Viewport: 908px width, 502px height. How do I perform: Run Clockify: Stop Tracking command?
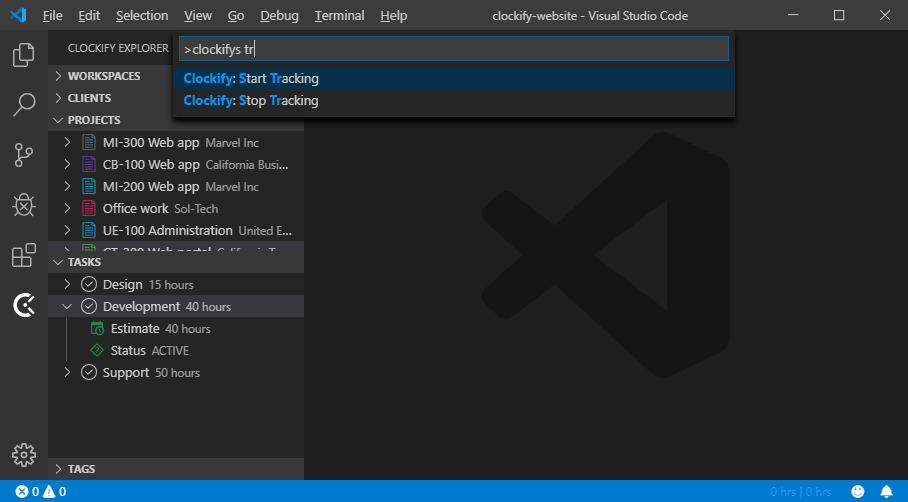click(x=453, y=100)
